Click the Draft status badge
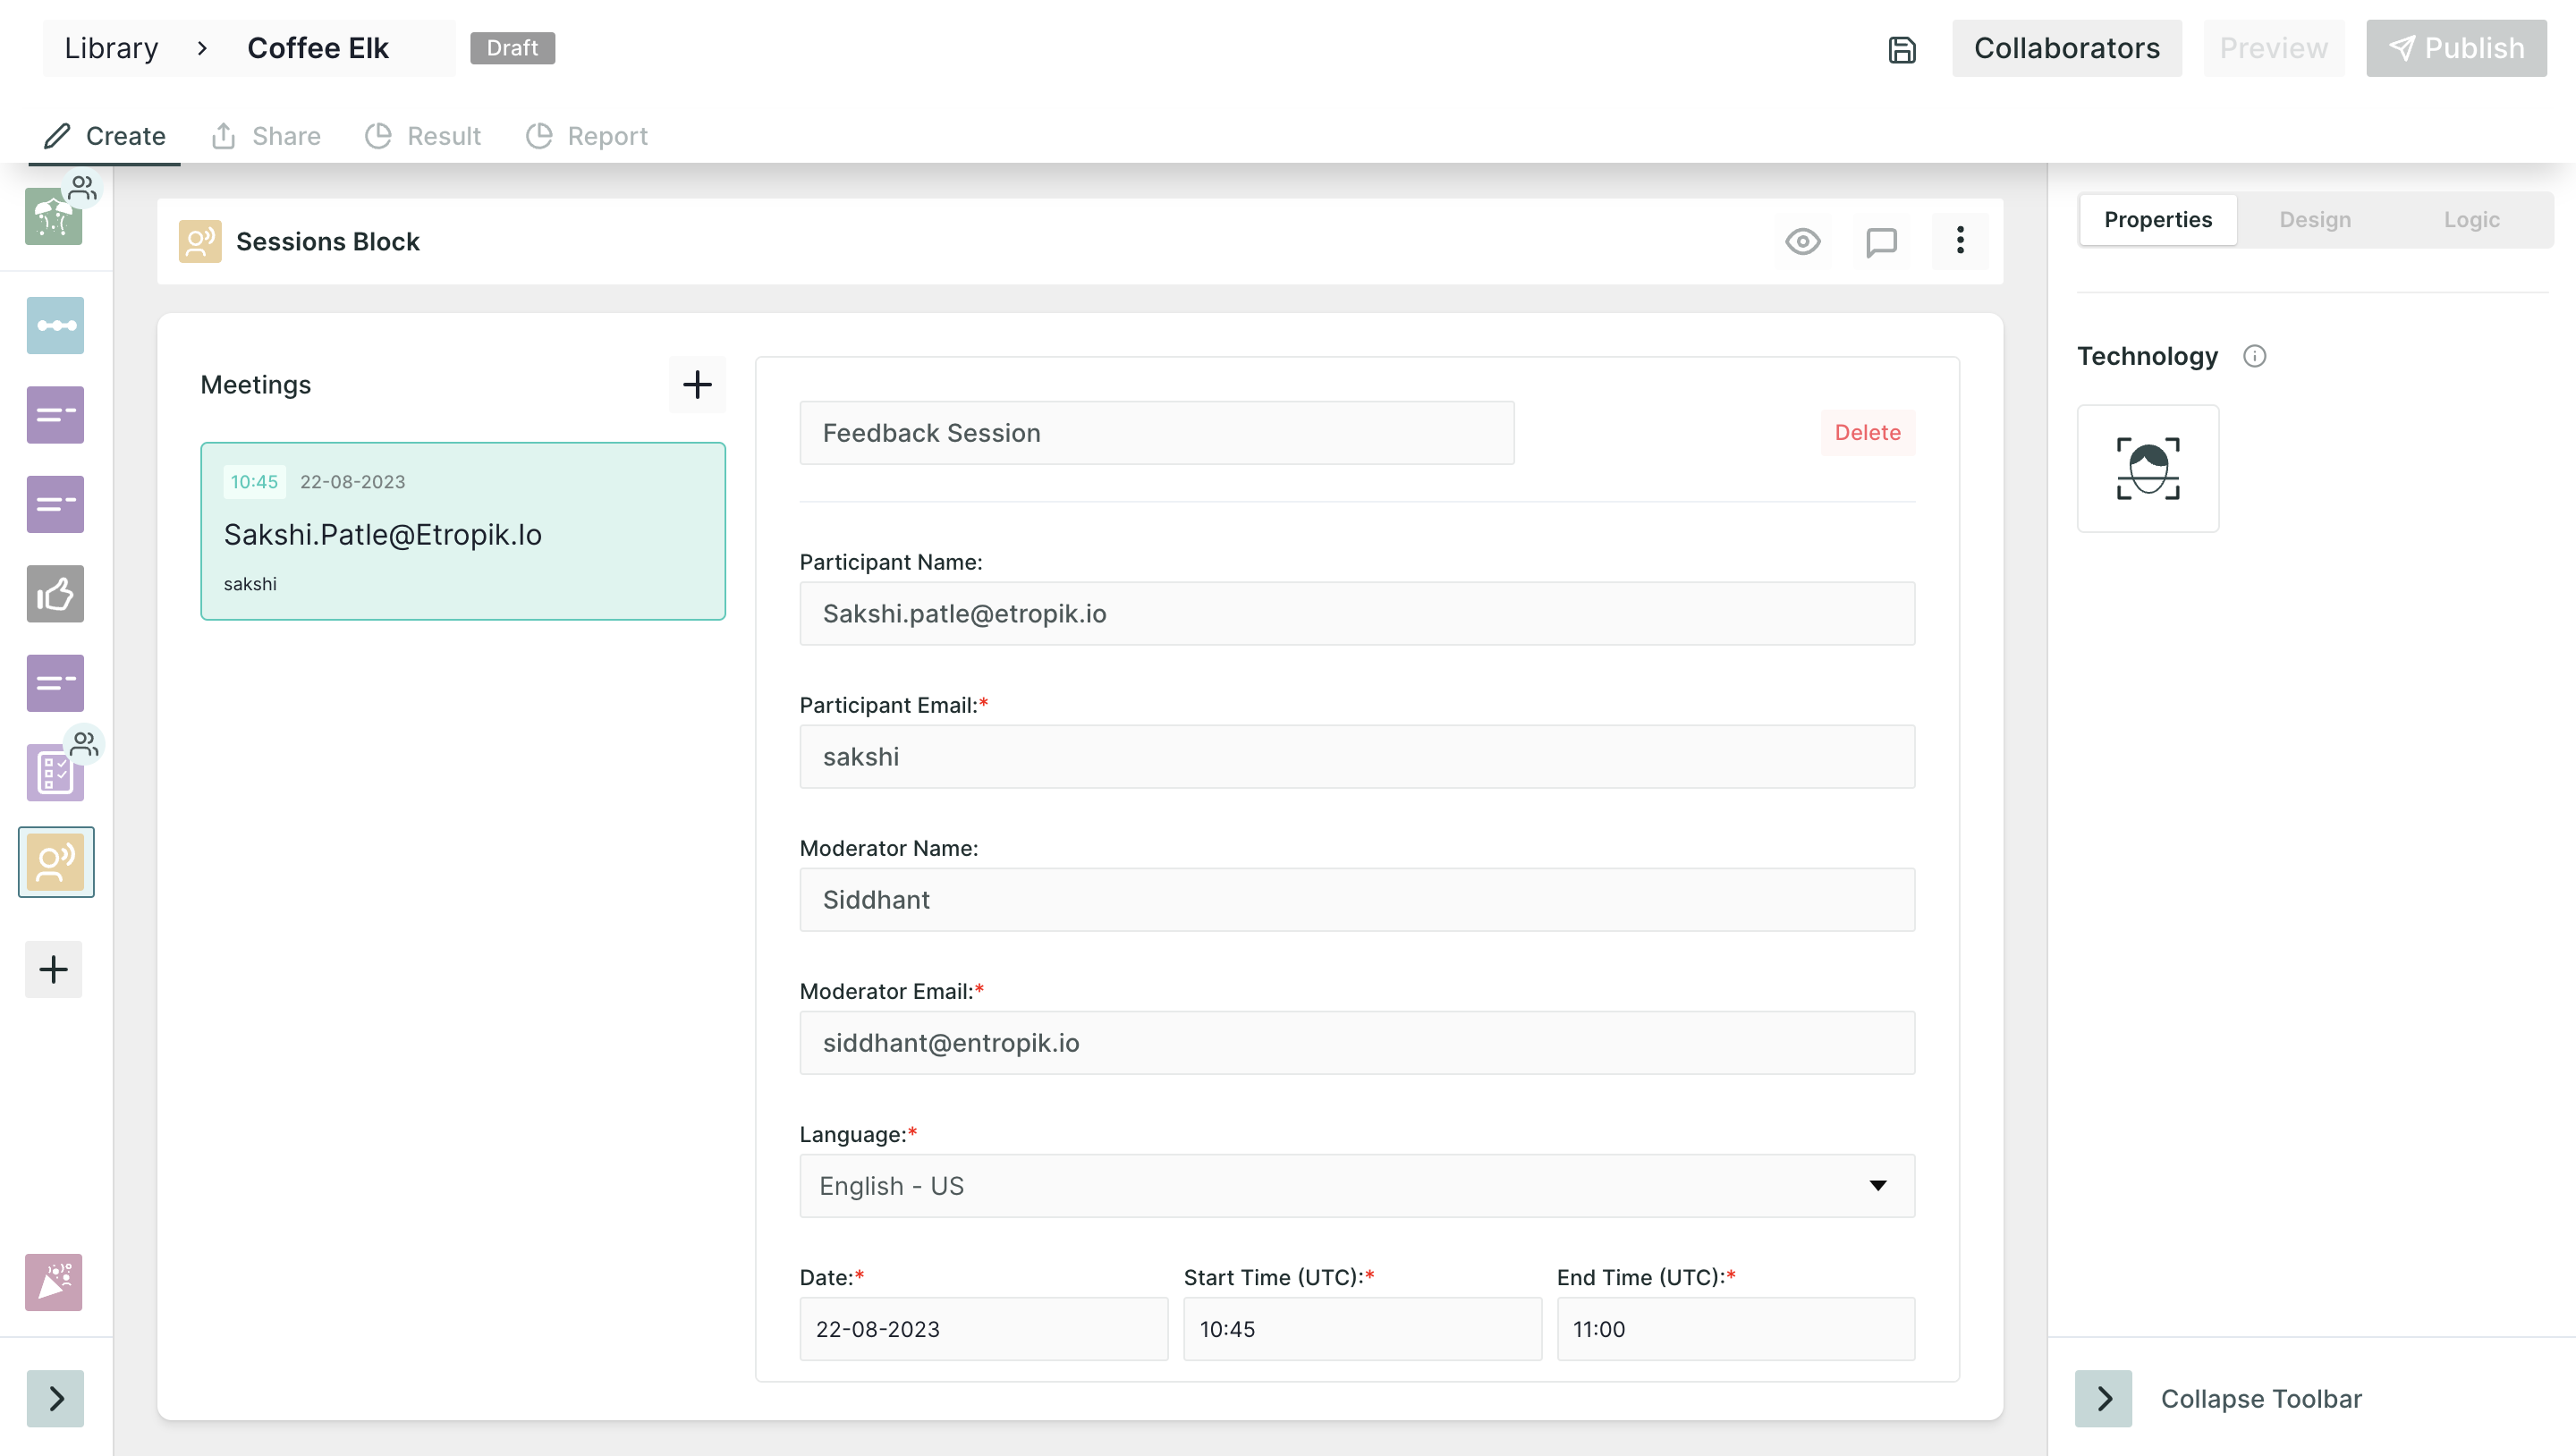Screen dimensions: 2576x1456 click(512, 48)
